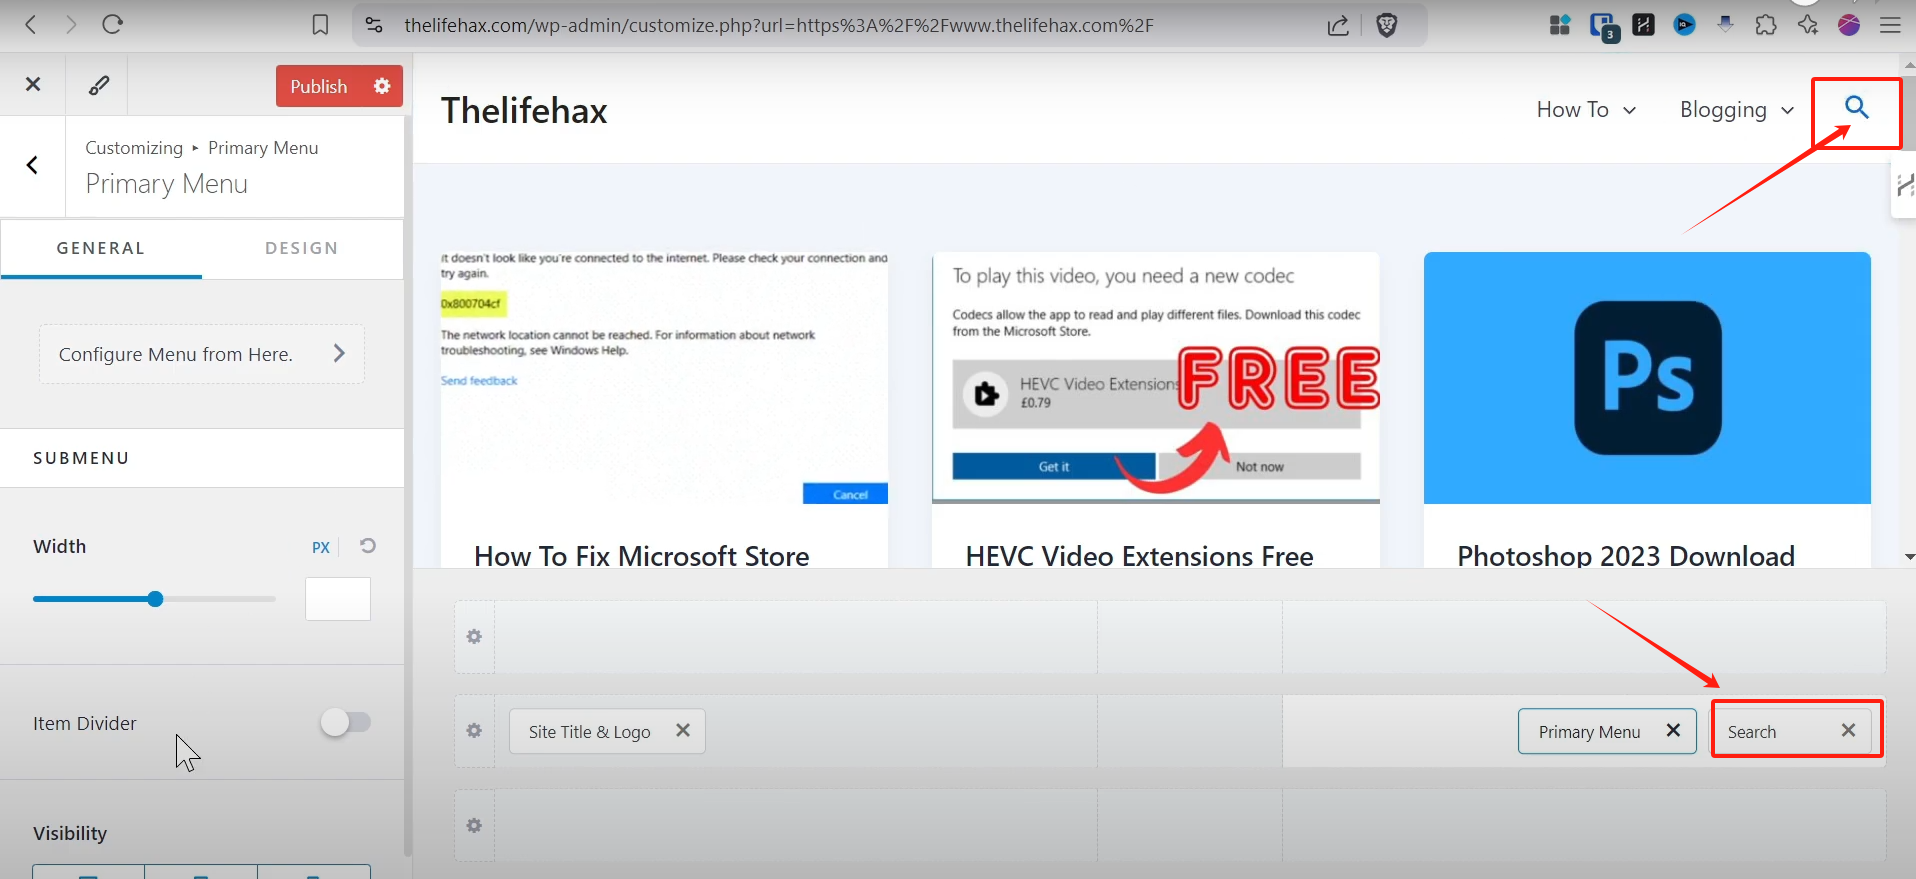Reset the submenu Width value
The height and width of the screenshot is (879, 1916).
368,546
